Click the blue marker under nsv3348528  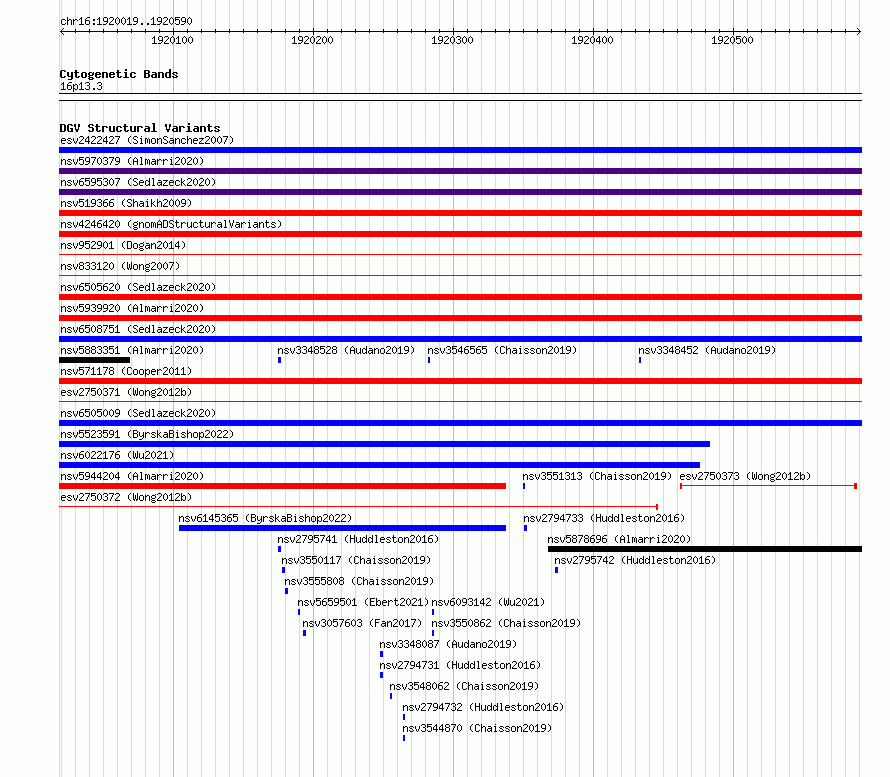click(x=279, y=360)
